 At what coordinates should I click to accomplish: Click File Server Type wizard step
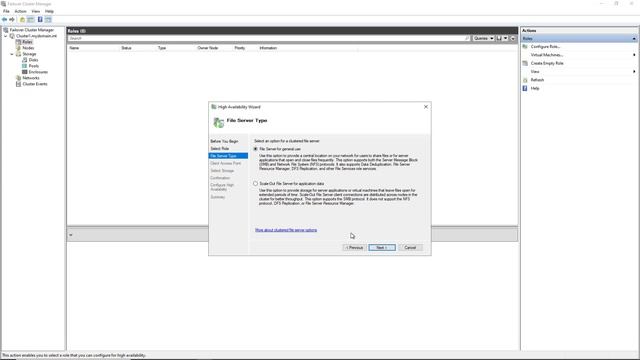(x=228, y=156)
